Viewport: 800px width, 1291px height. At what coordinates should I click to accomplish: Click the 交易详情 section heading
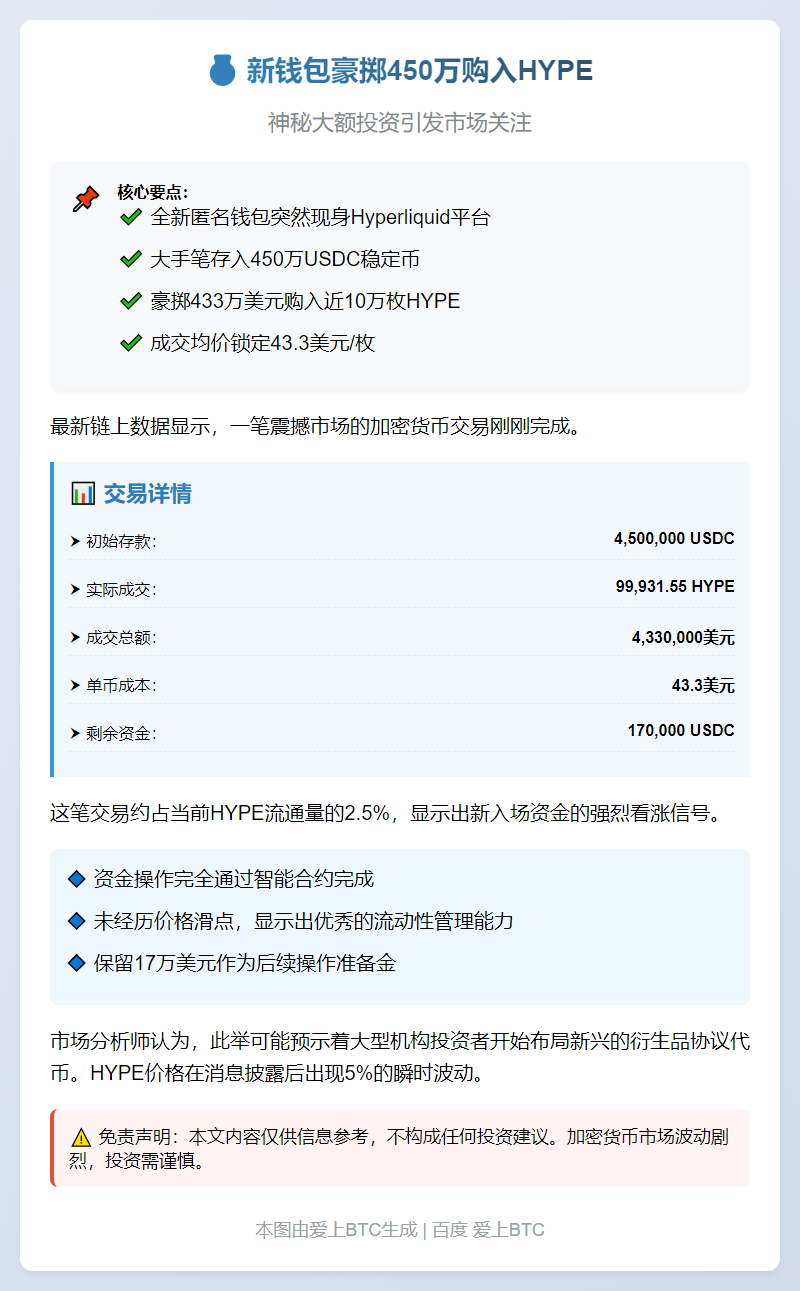coord(148,494)
